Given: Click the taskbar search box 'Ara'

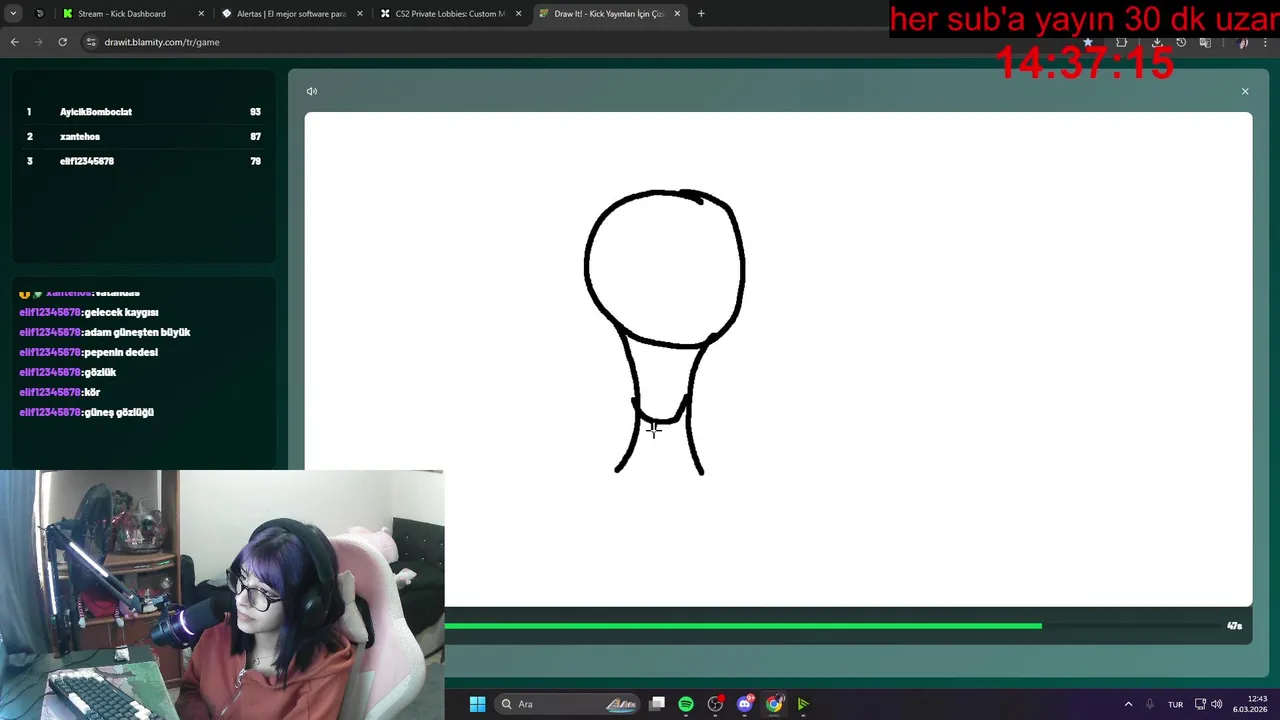Looking at the screenshot, I should pos(568,704).
